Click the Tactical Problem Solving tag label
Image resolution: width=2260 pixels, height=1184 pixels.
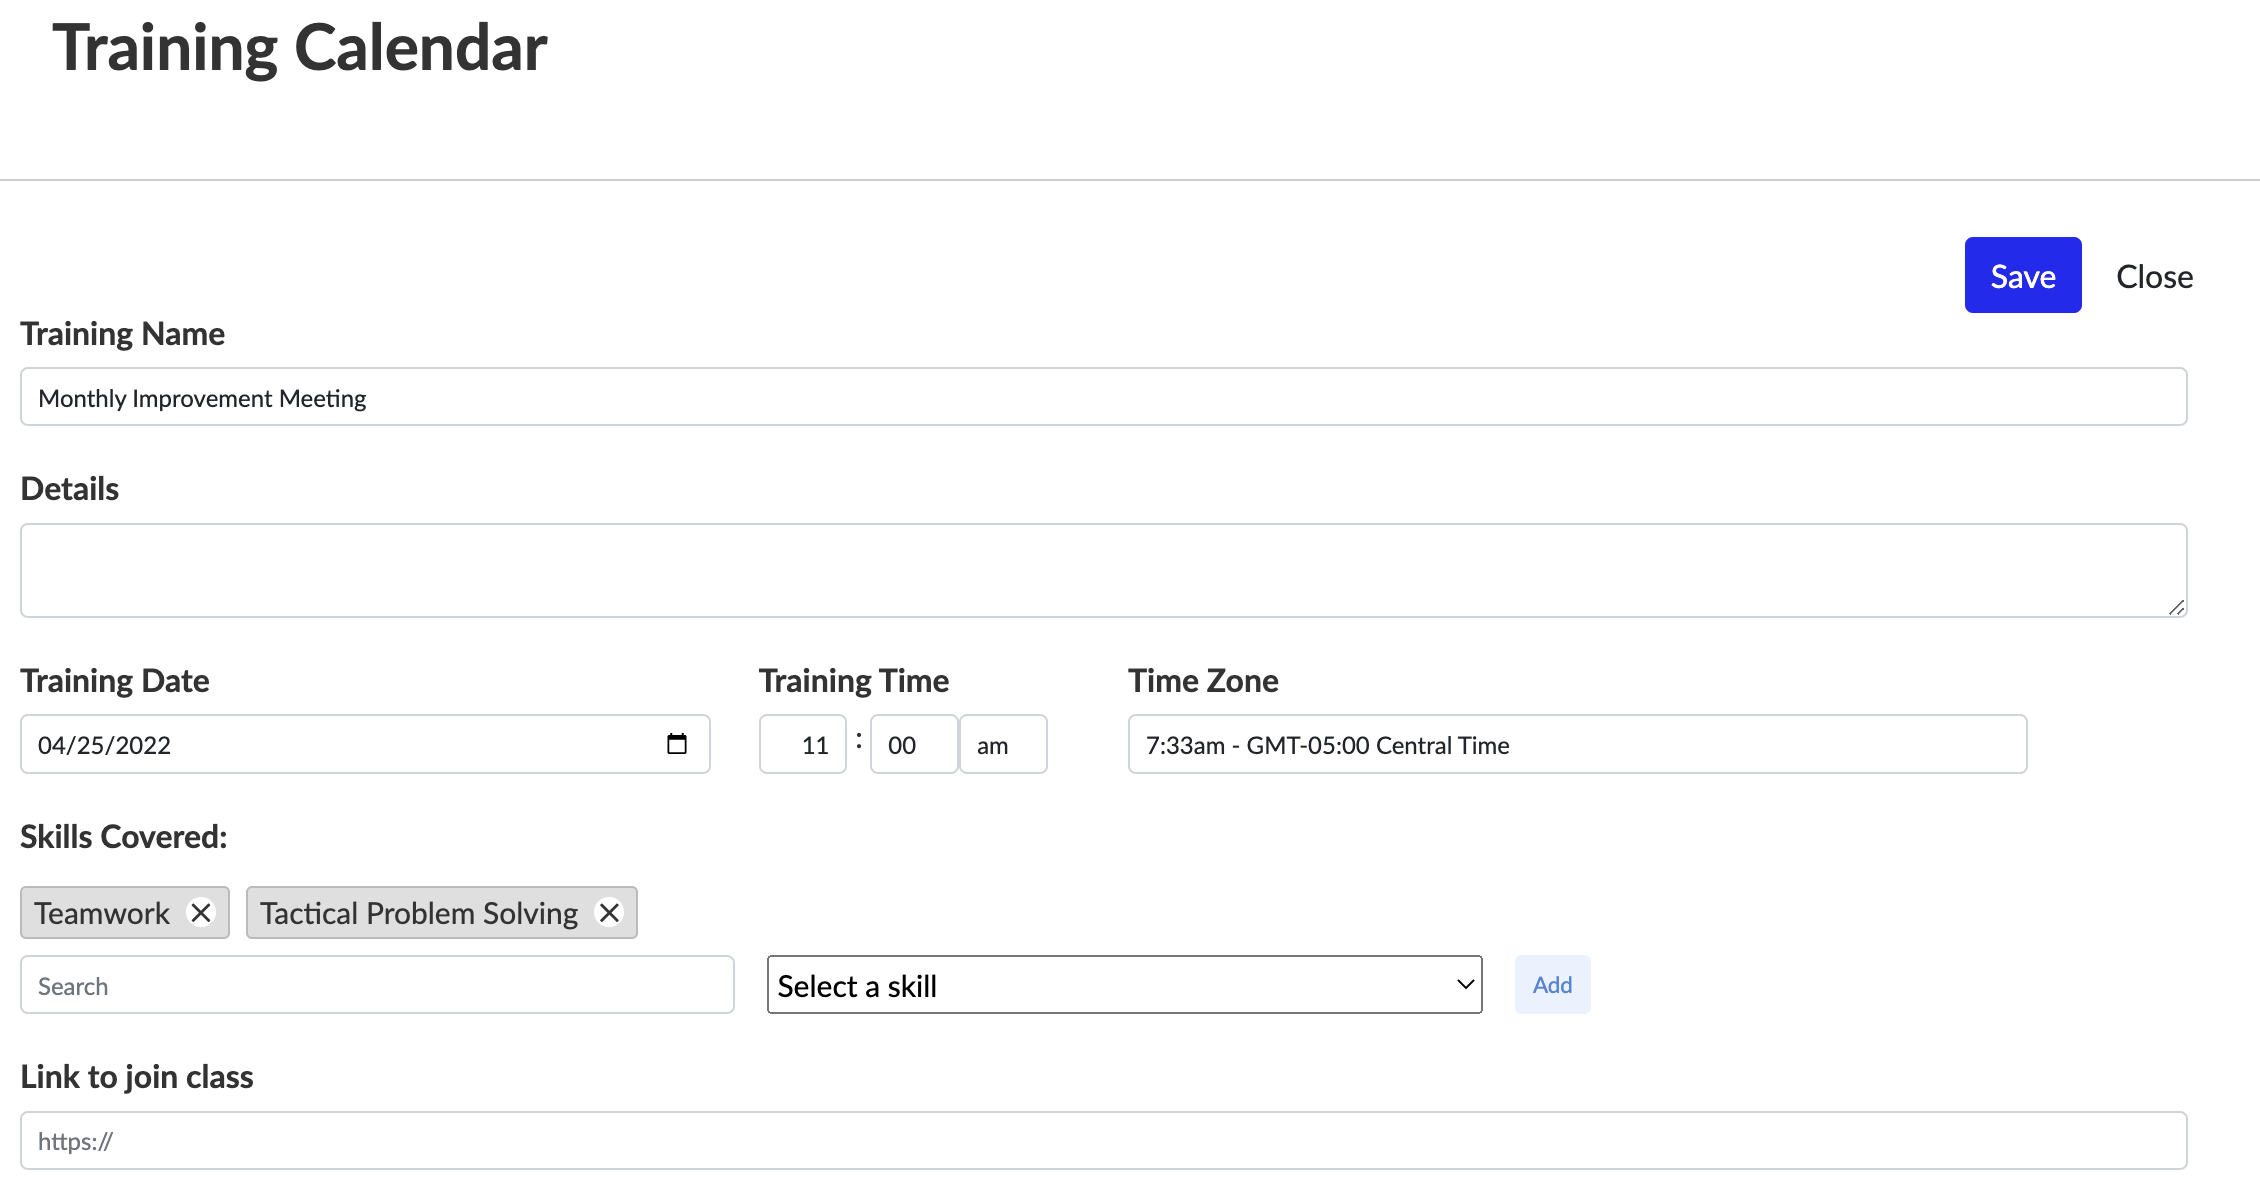tap(419, 913)
